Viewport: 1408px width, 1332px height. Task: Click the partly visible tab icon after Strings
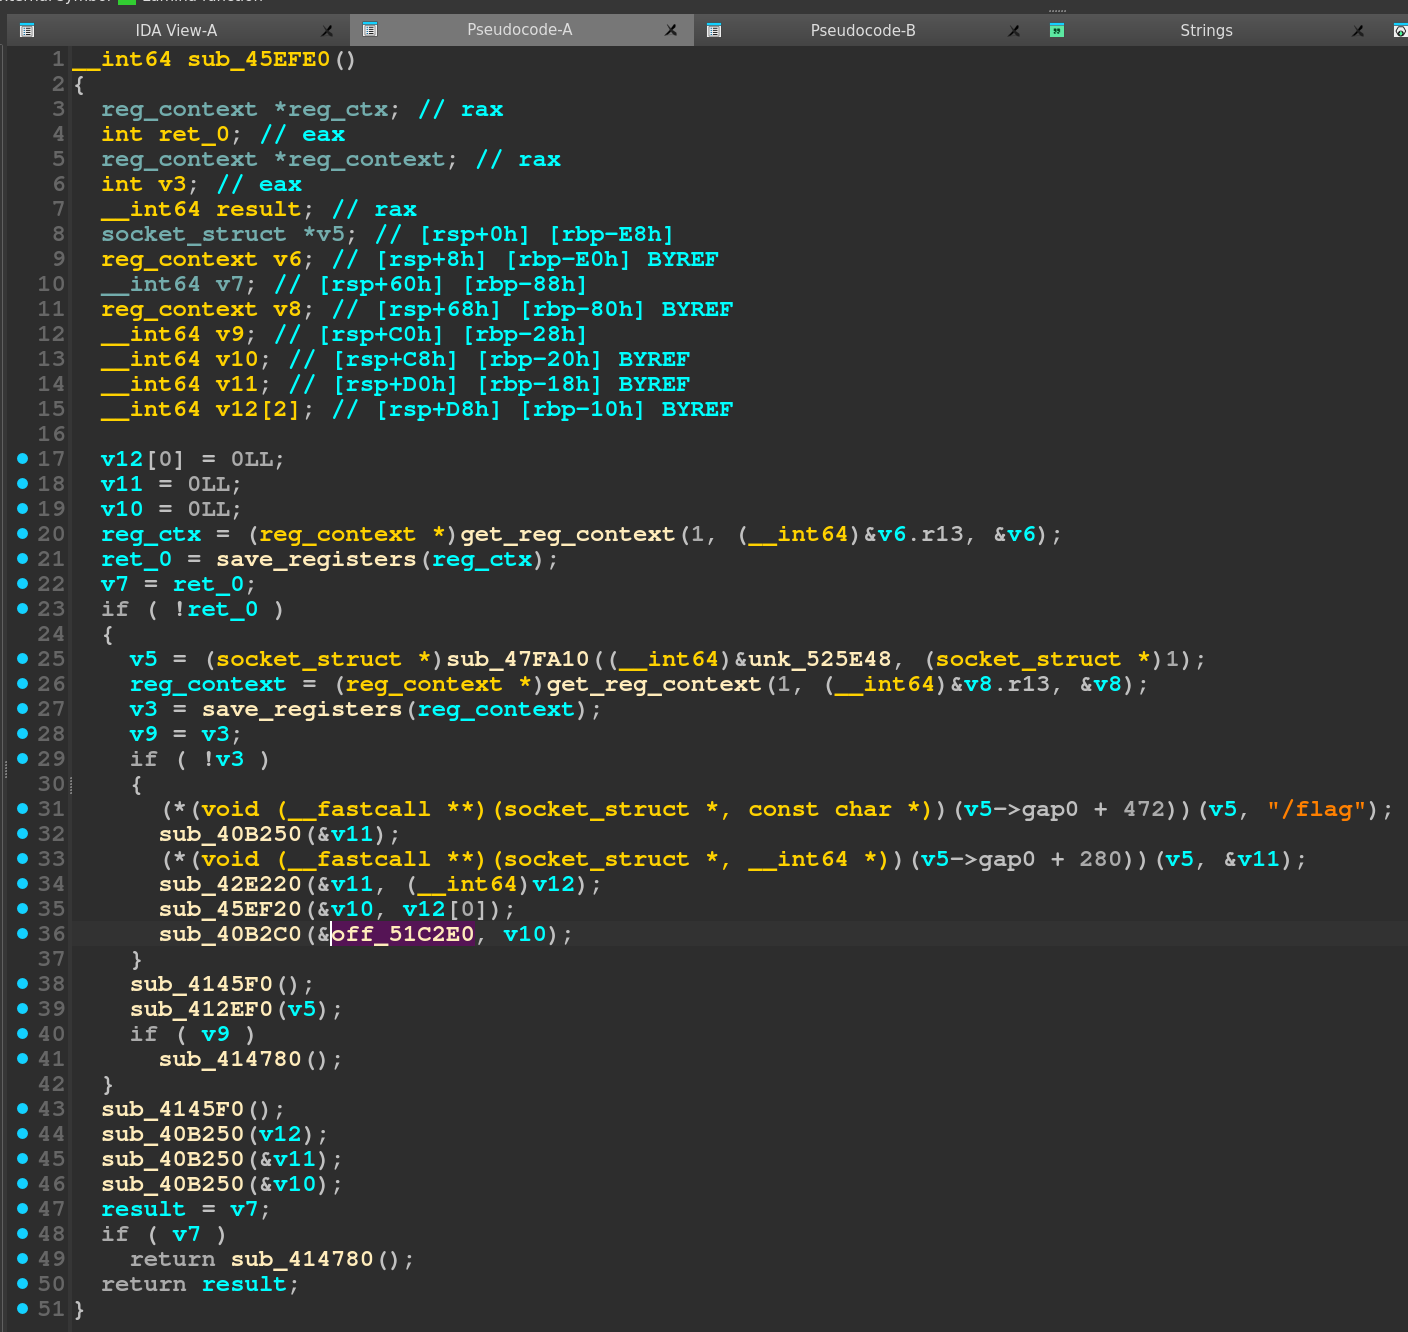tap(1400, 30)
